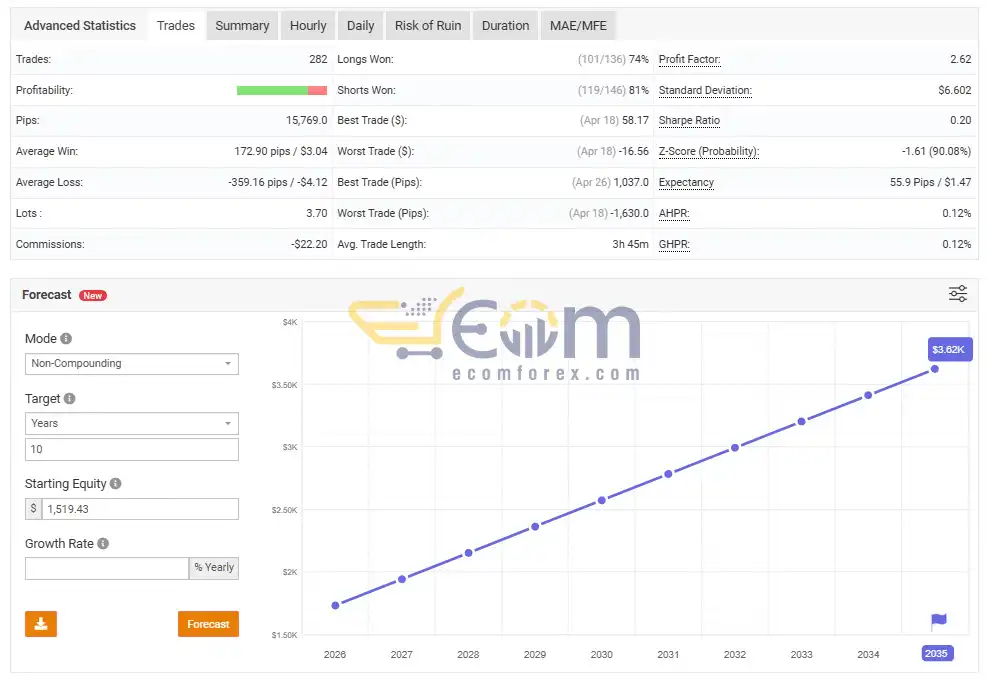
Task: Click the Profit Factor label link
Action: pos(689,59)
